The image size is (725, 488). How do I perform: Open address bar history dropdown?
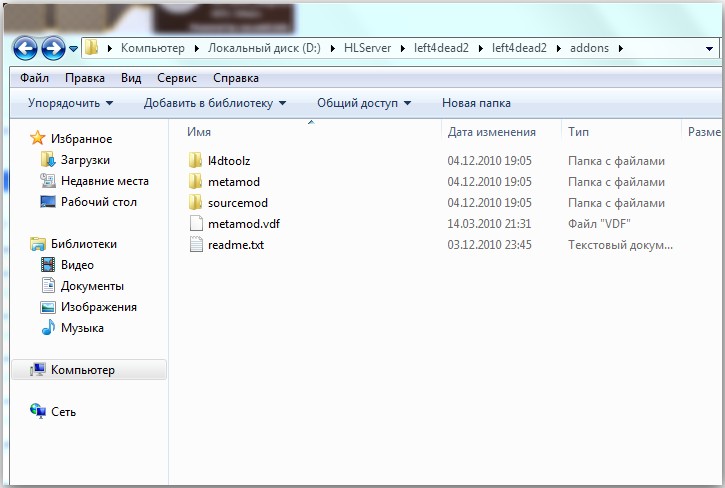(709, 49)
